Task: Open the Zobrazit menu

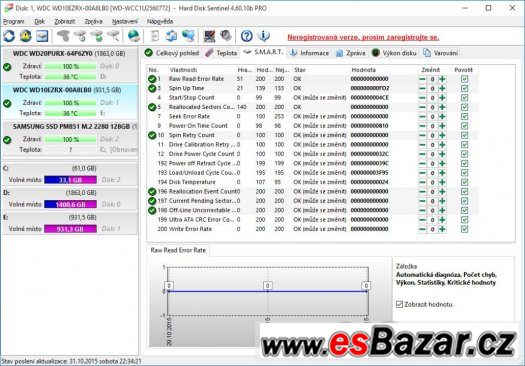Action: 65,21
